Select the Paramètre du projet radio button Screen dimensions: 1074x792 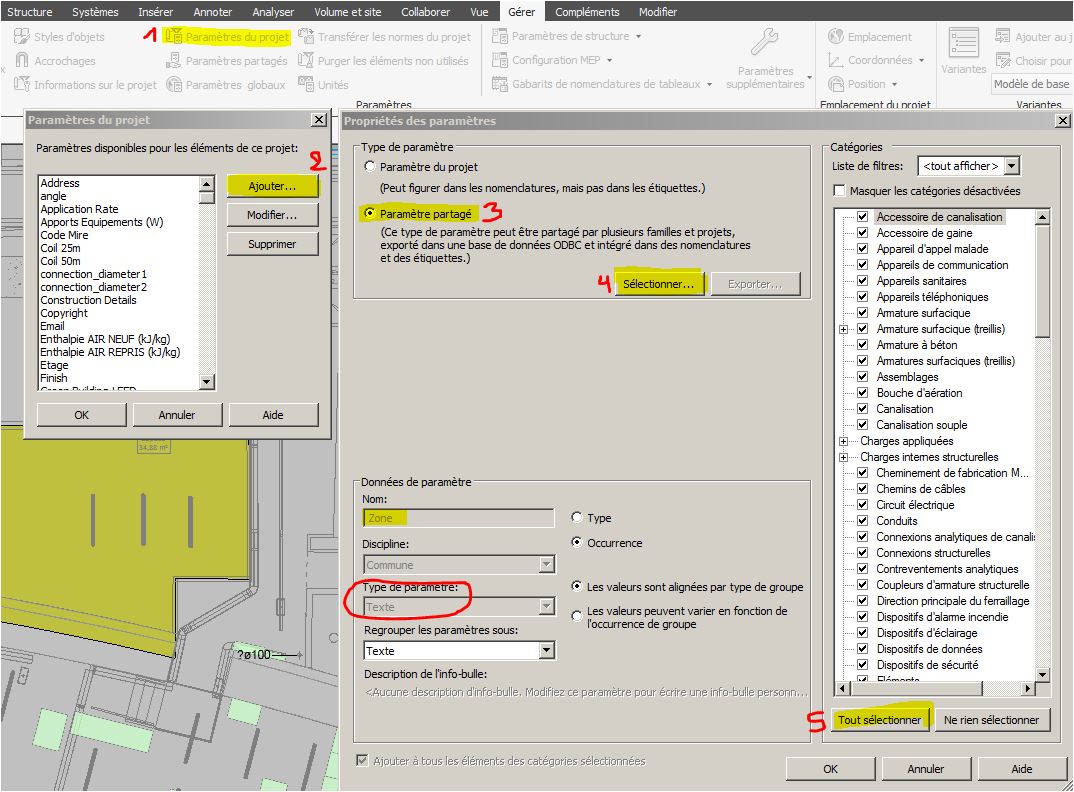(x=371, y=167)
